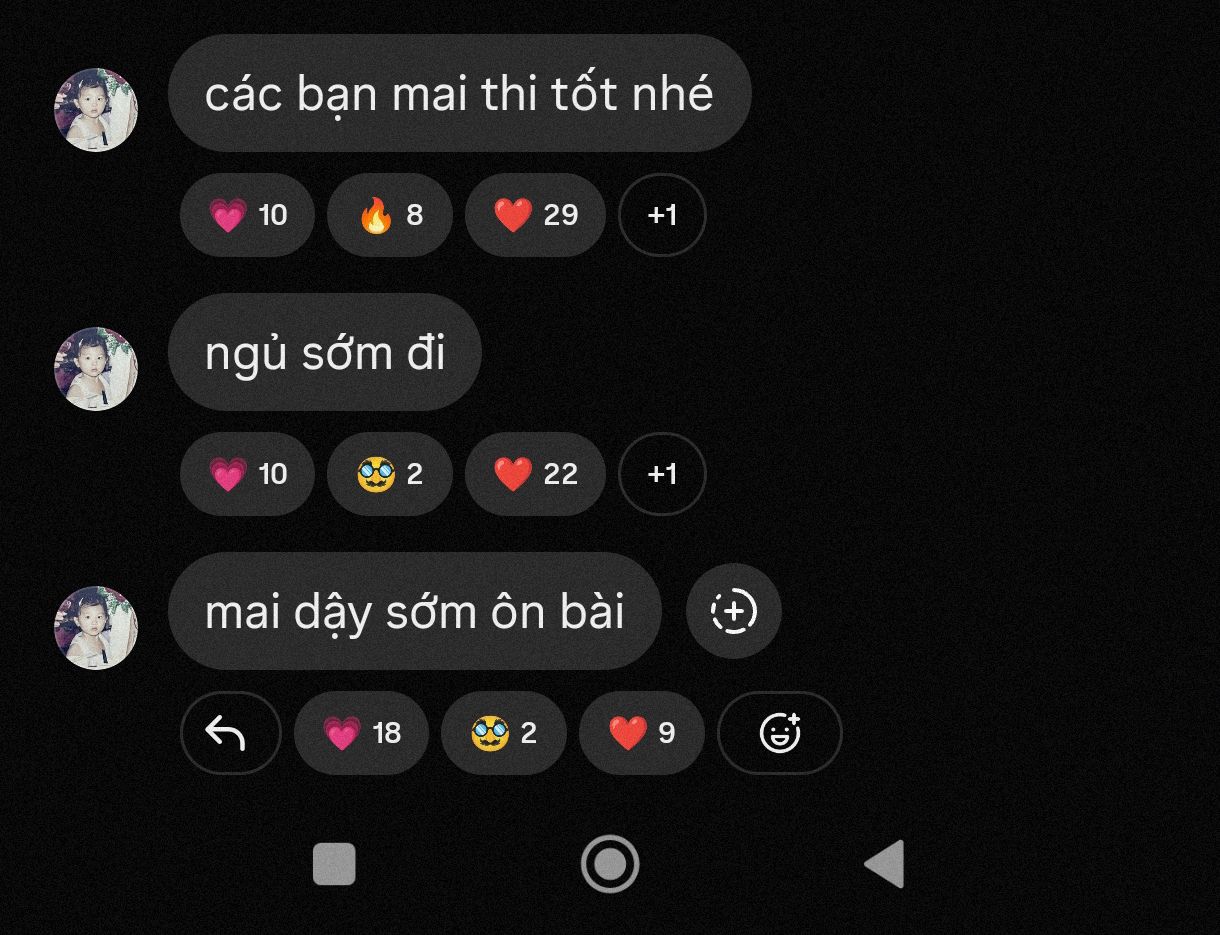This screenshot has width=1220, height=935.
Task: Tap the dashed circle plus icon
Action: pyautogui.click(x=734, y=611)
